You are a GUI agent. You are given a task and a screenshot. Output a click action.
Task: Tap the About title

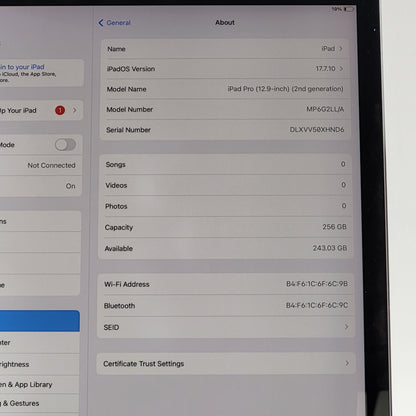(x=225, y=22)
